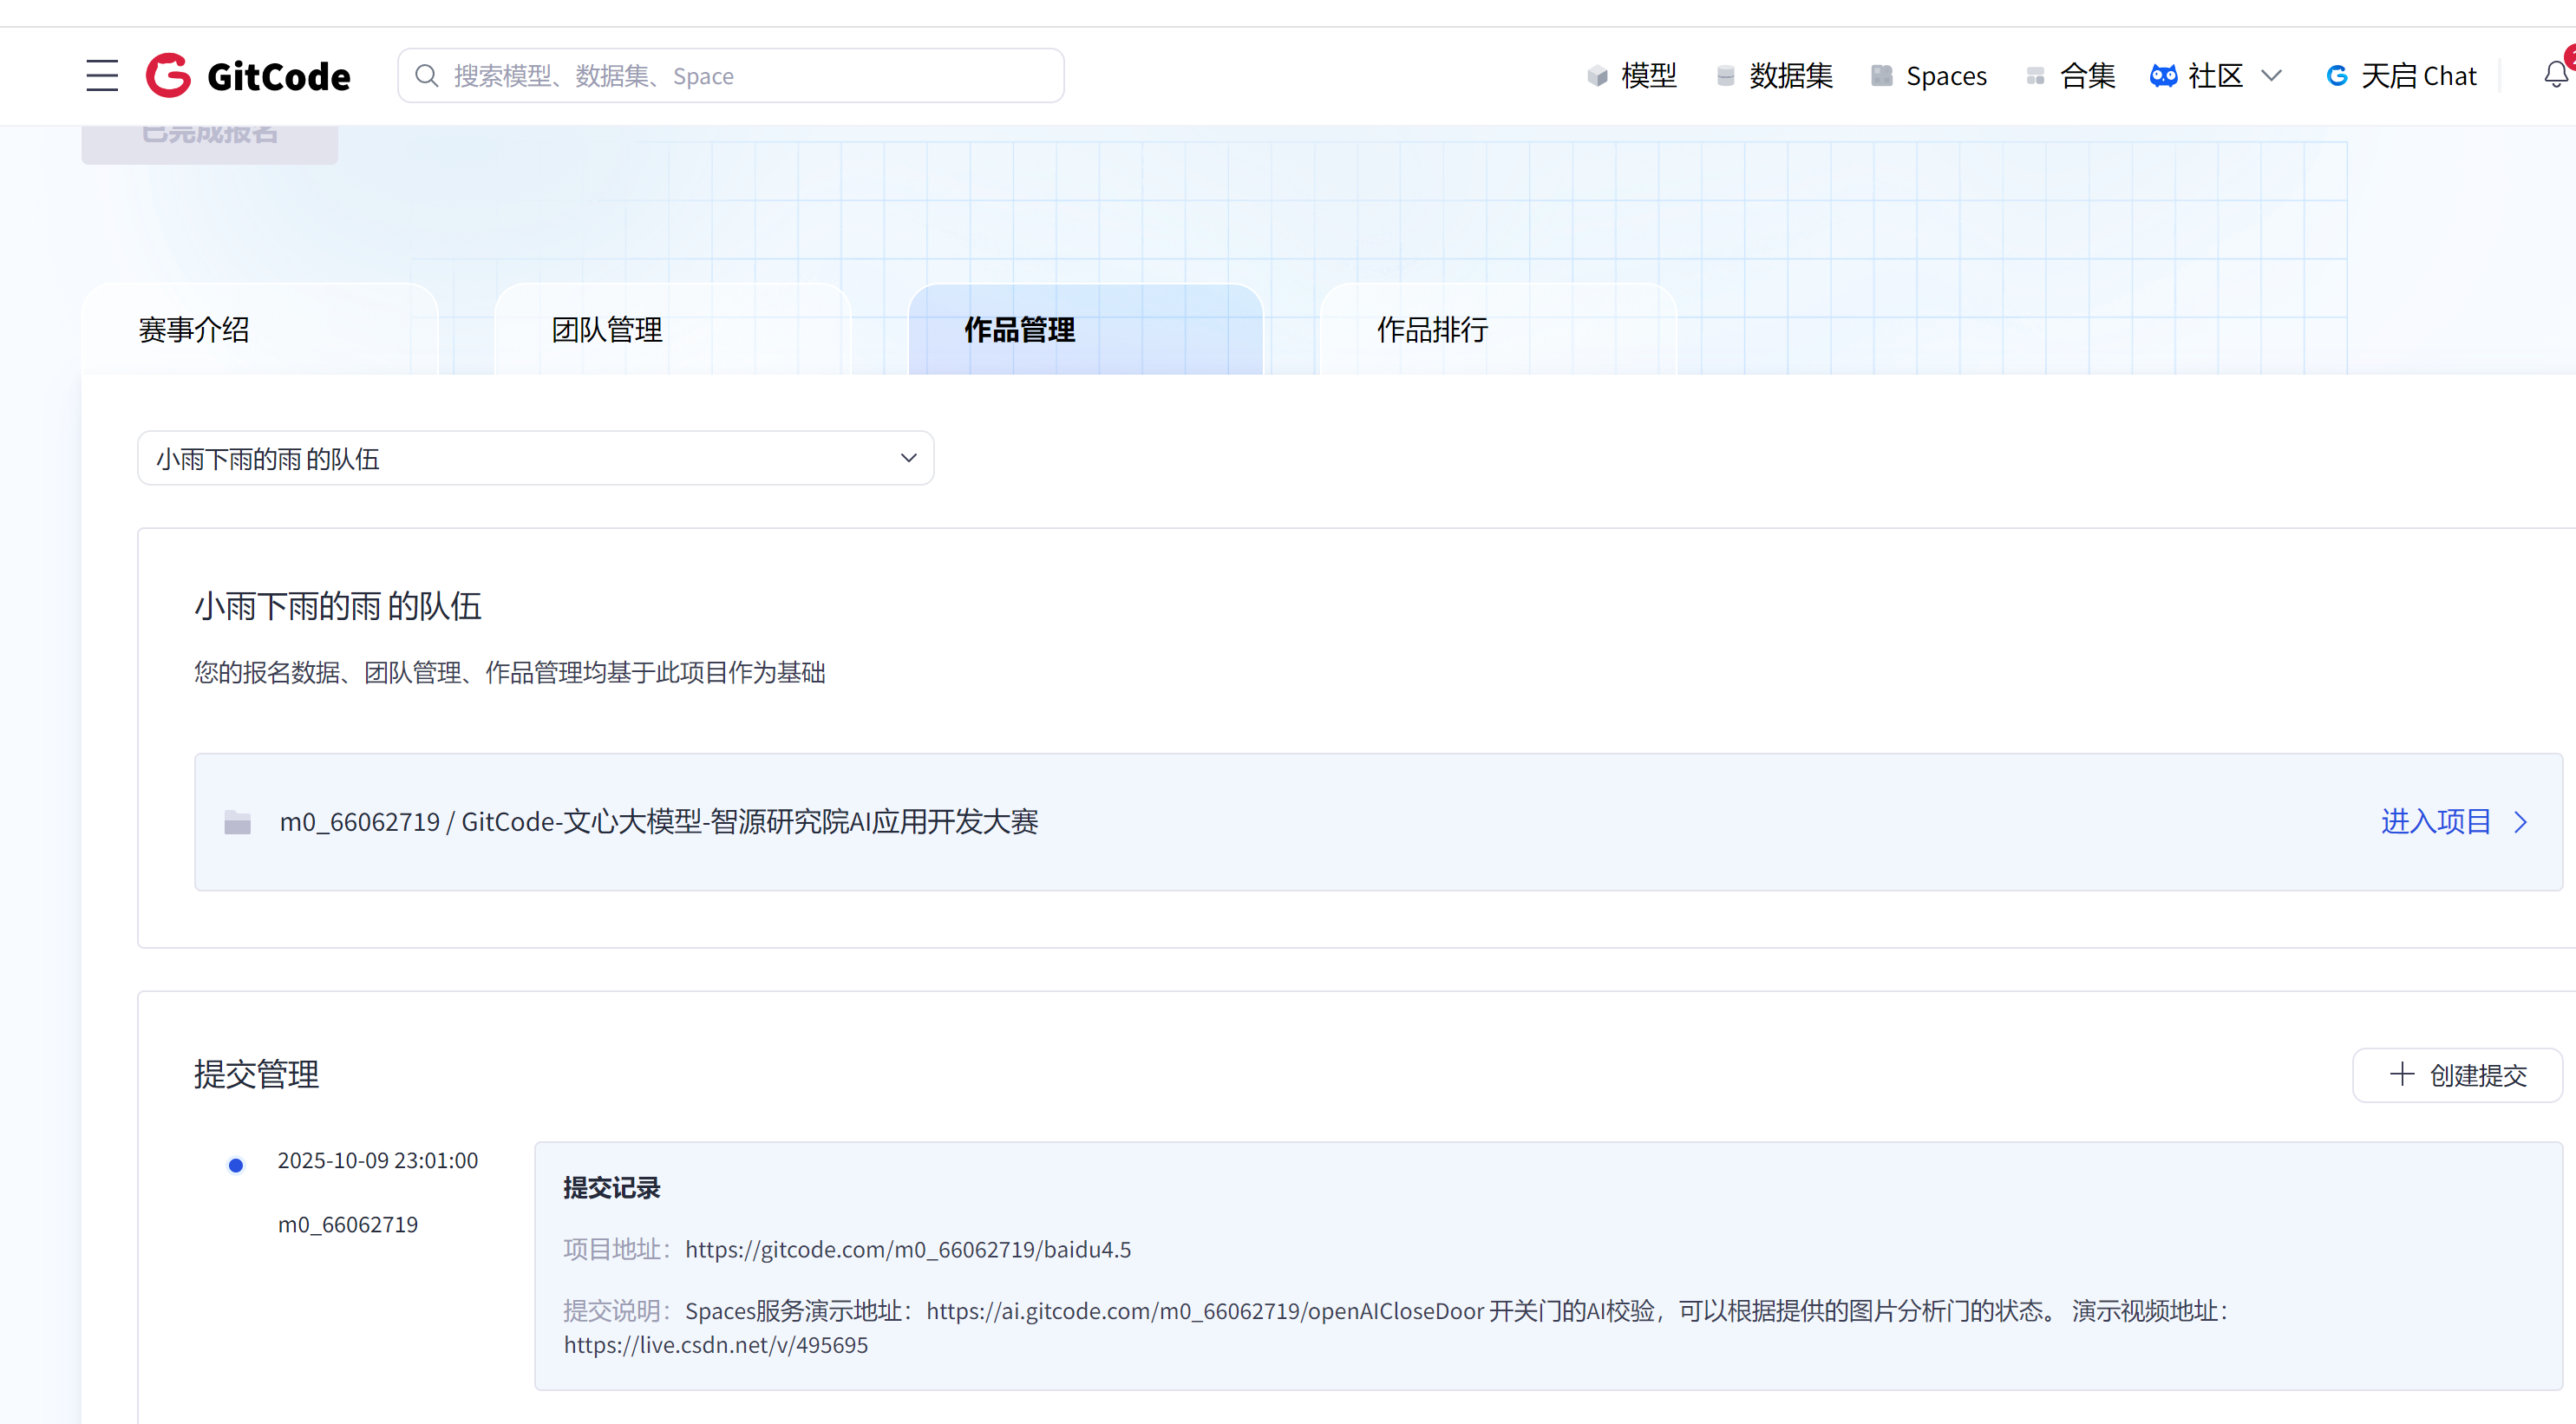This screenshot has width=2576, height=1424.
Task: Click the Spaces icon in navbar
Action: pyautogui.click(x=1882, y=76)
